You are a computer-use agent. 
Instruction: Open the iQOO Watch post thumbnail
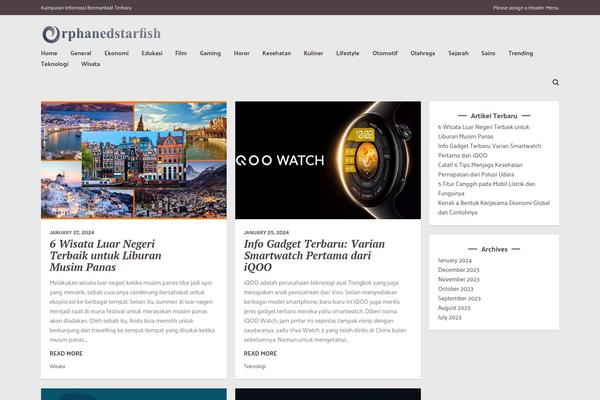point(328,160)
